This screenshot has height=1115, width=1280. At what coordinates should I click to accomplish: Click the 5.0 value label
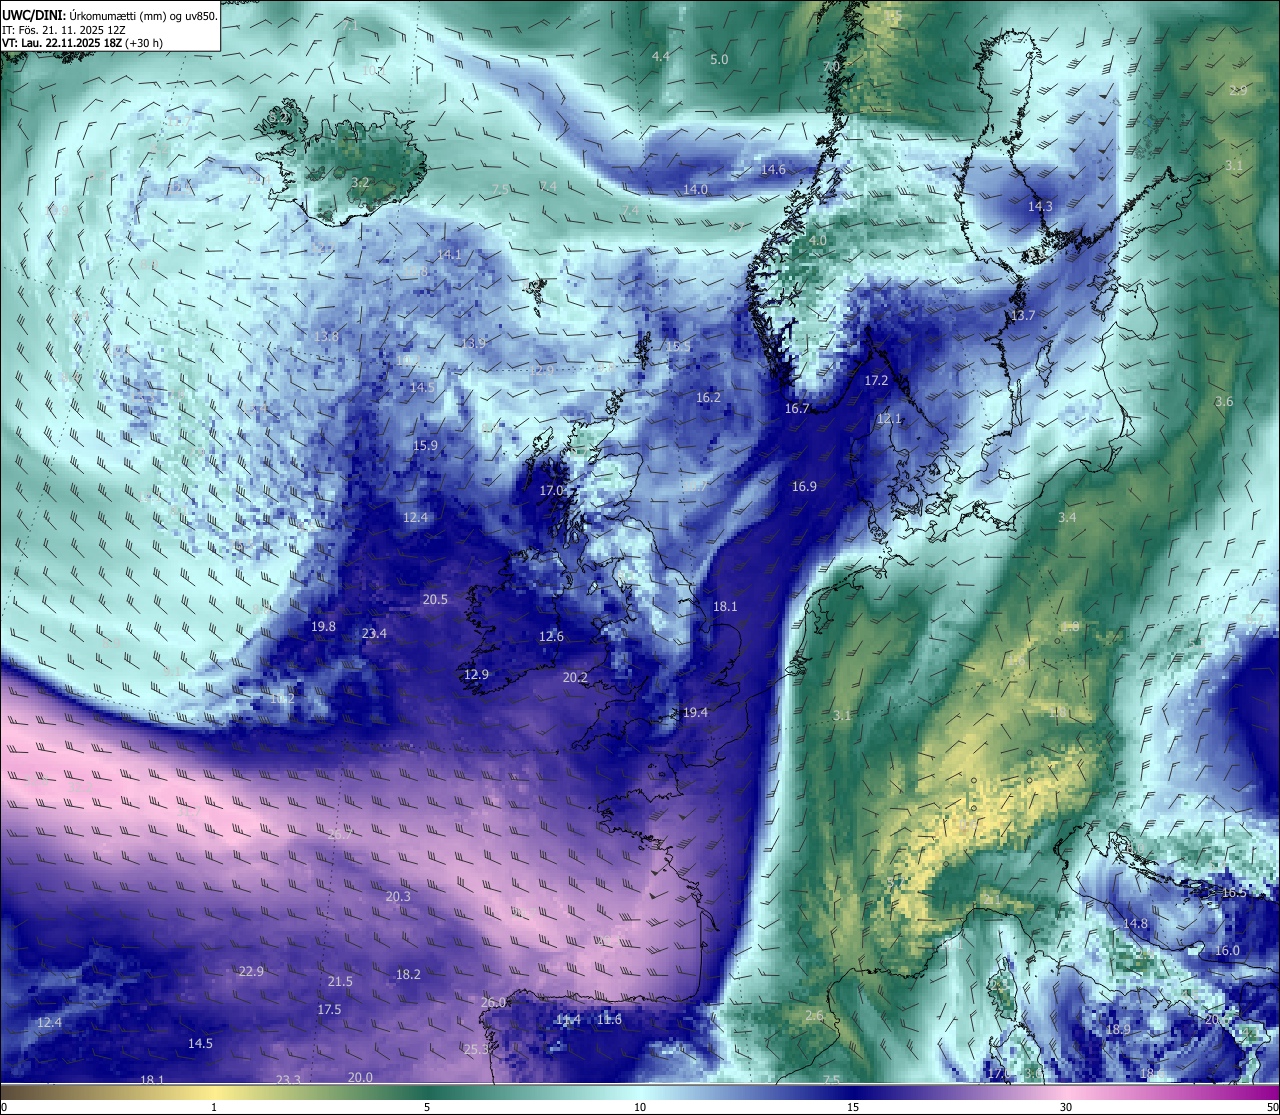point(719,60)
